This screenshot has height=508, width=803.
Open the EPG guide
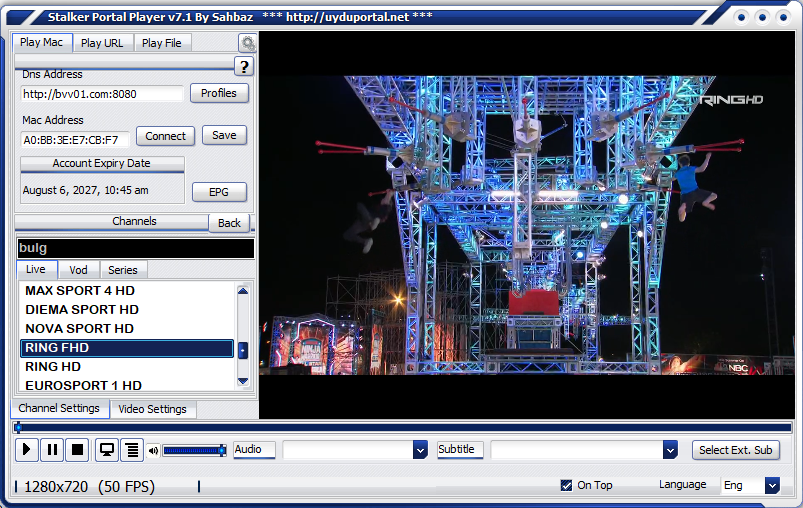219,192
